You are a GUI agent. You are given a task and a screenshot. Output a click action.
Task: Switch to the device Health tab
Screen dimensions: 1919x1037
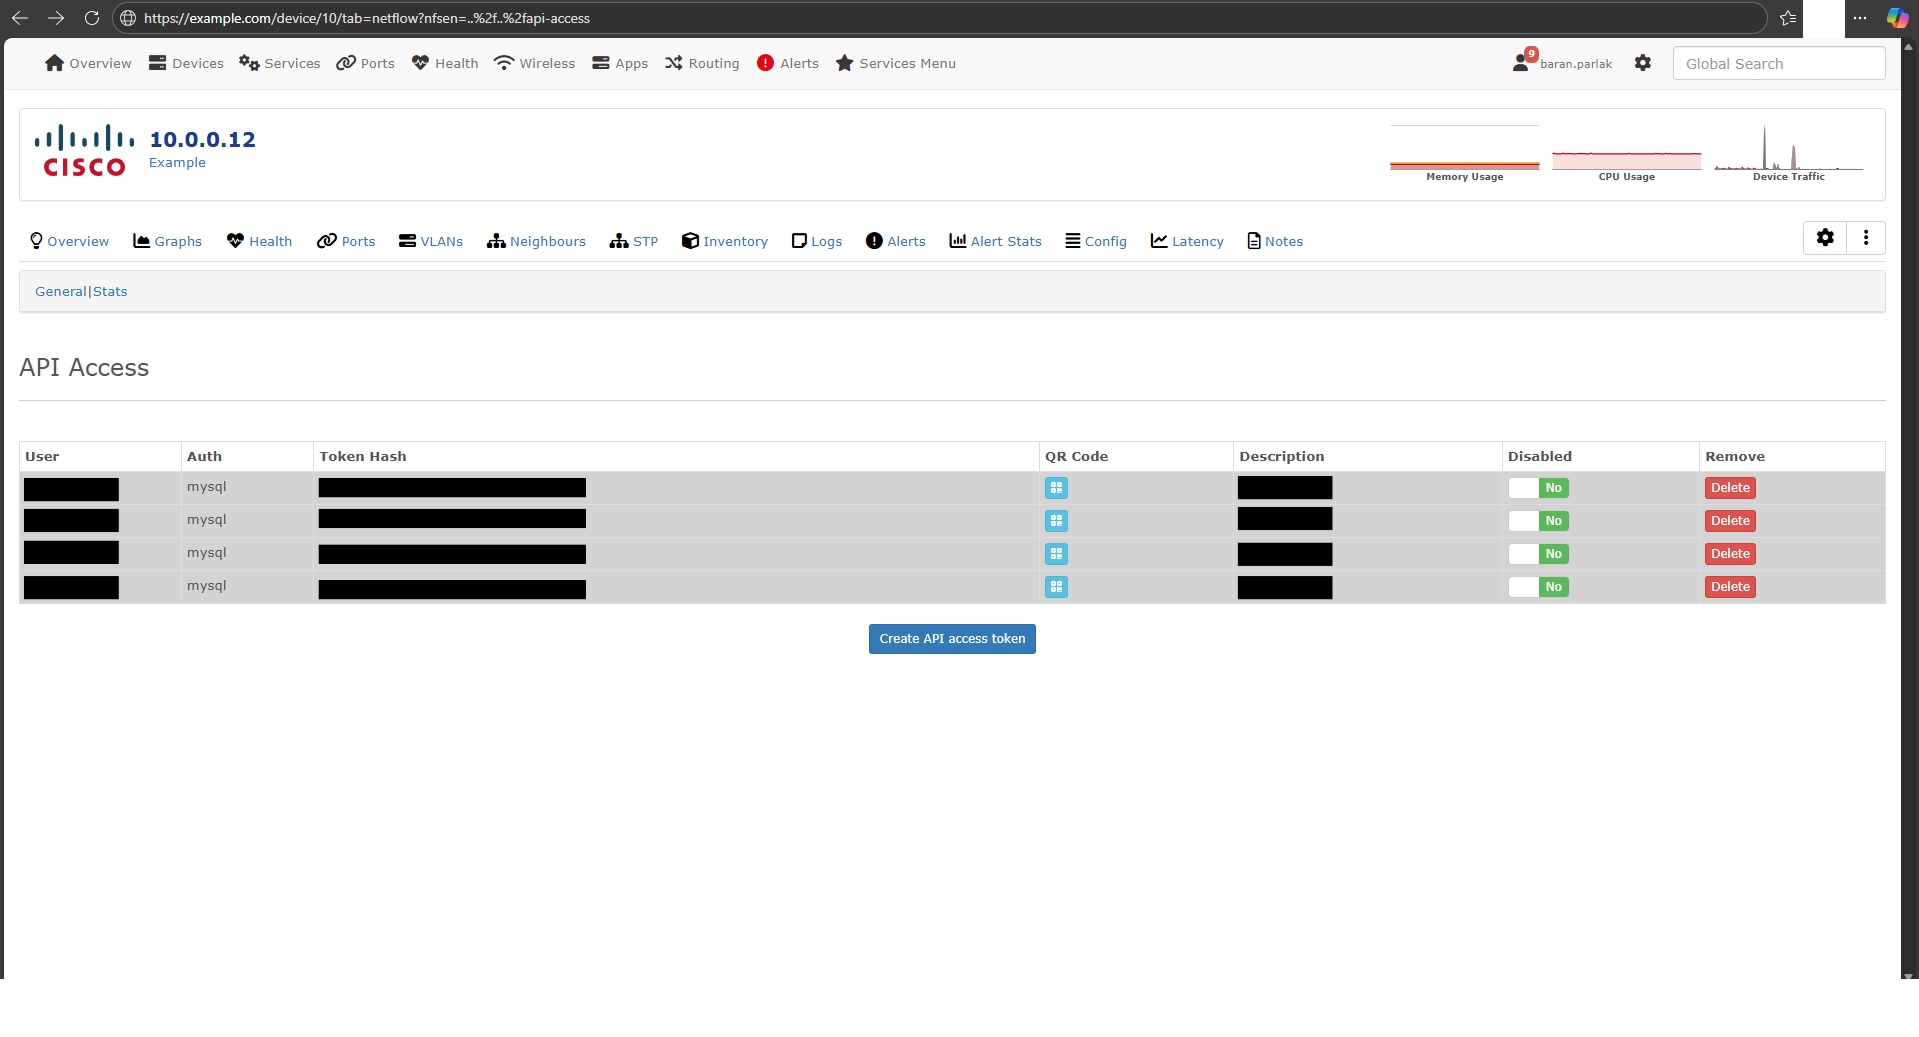(259, 241)
